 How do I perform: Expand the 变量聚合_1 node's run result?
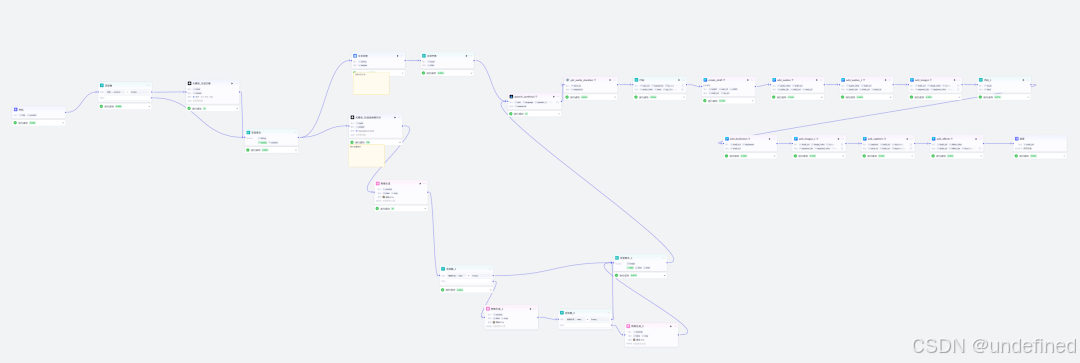coord(664,275)
